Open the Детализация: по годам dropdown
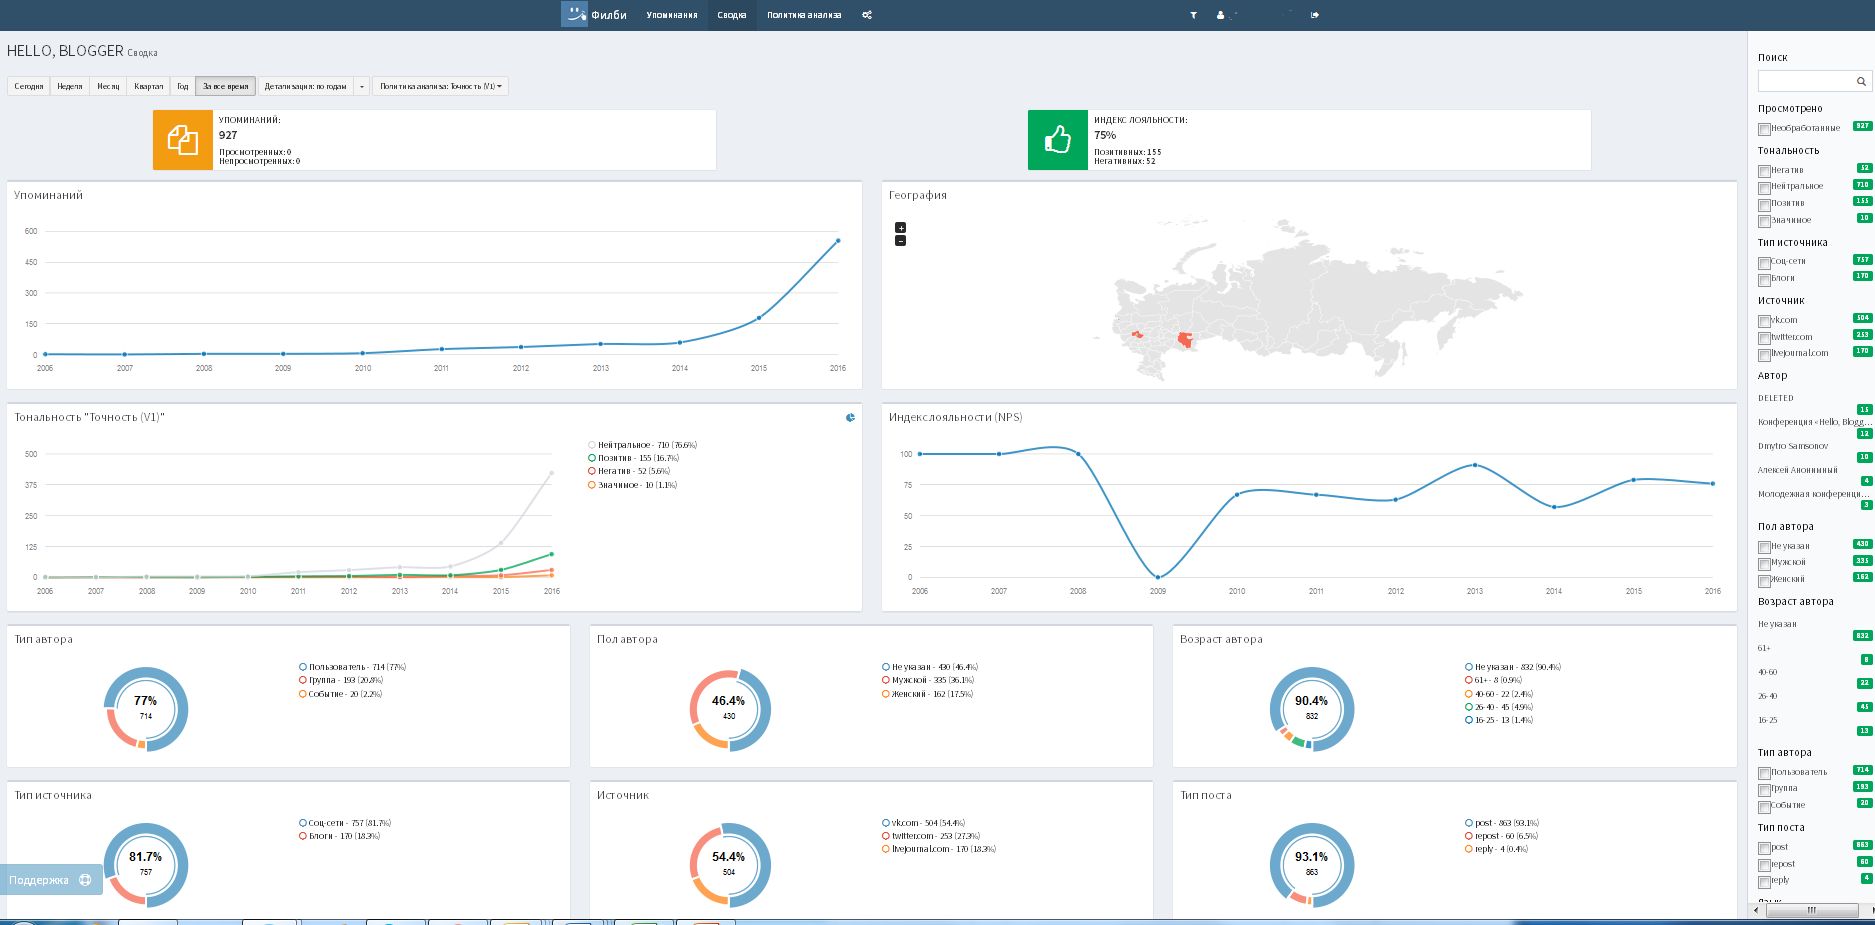 (306, 86)
